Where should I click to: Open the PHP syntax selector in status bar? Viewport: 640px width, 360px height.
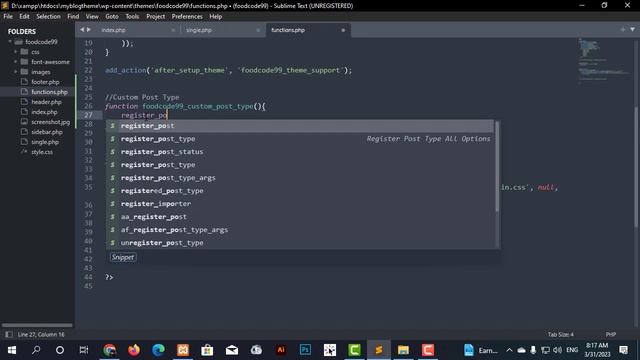click(611, 334)
